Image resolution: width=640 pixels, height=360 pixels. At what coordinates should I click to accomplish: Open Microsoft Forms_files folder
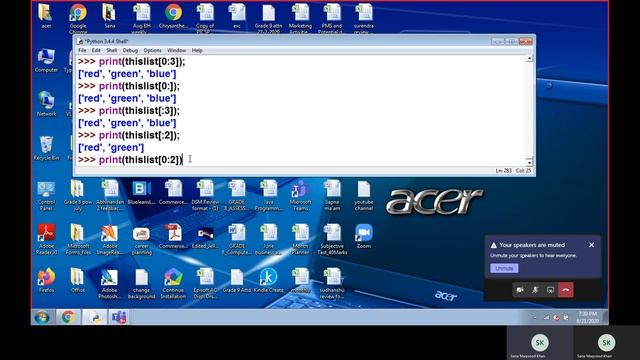78,240
